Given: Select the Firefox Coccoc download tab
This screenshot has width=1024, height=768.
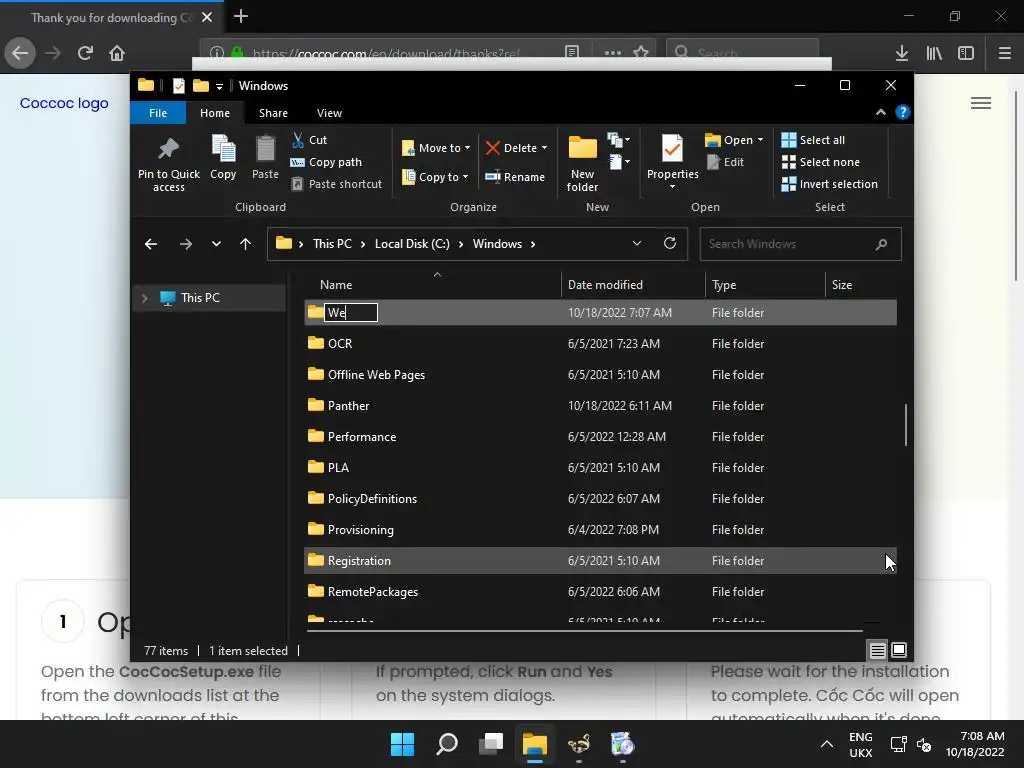Looking at the screenshot, I should coord(112,18).
